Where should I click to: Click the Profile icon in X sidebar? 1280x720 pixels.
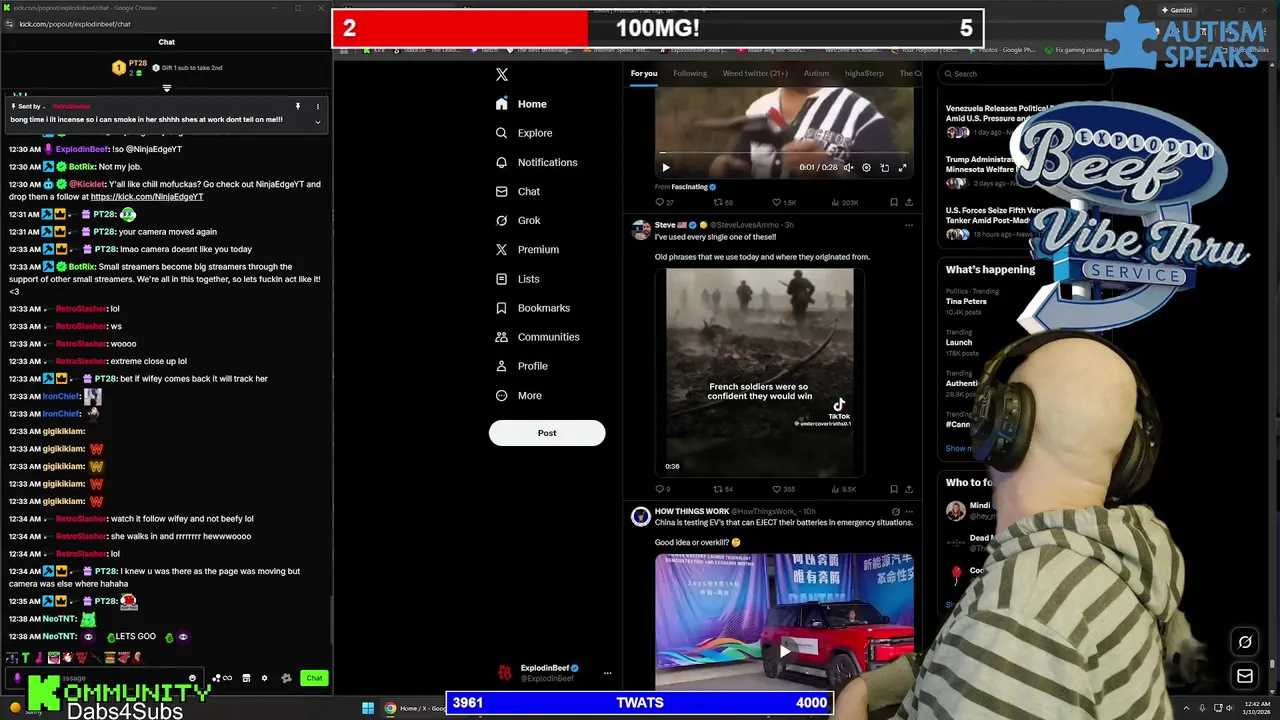coord(501,366)
